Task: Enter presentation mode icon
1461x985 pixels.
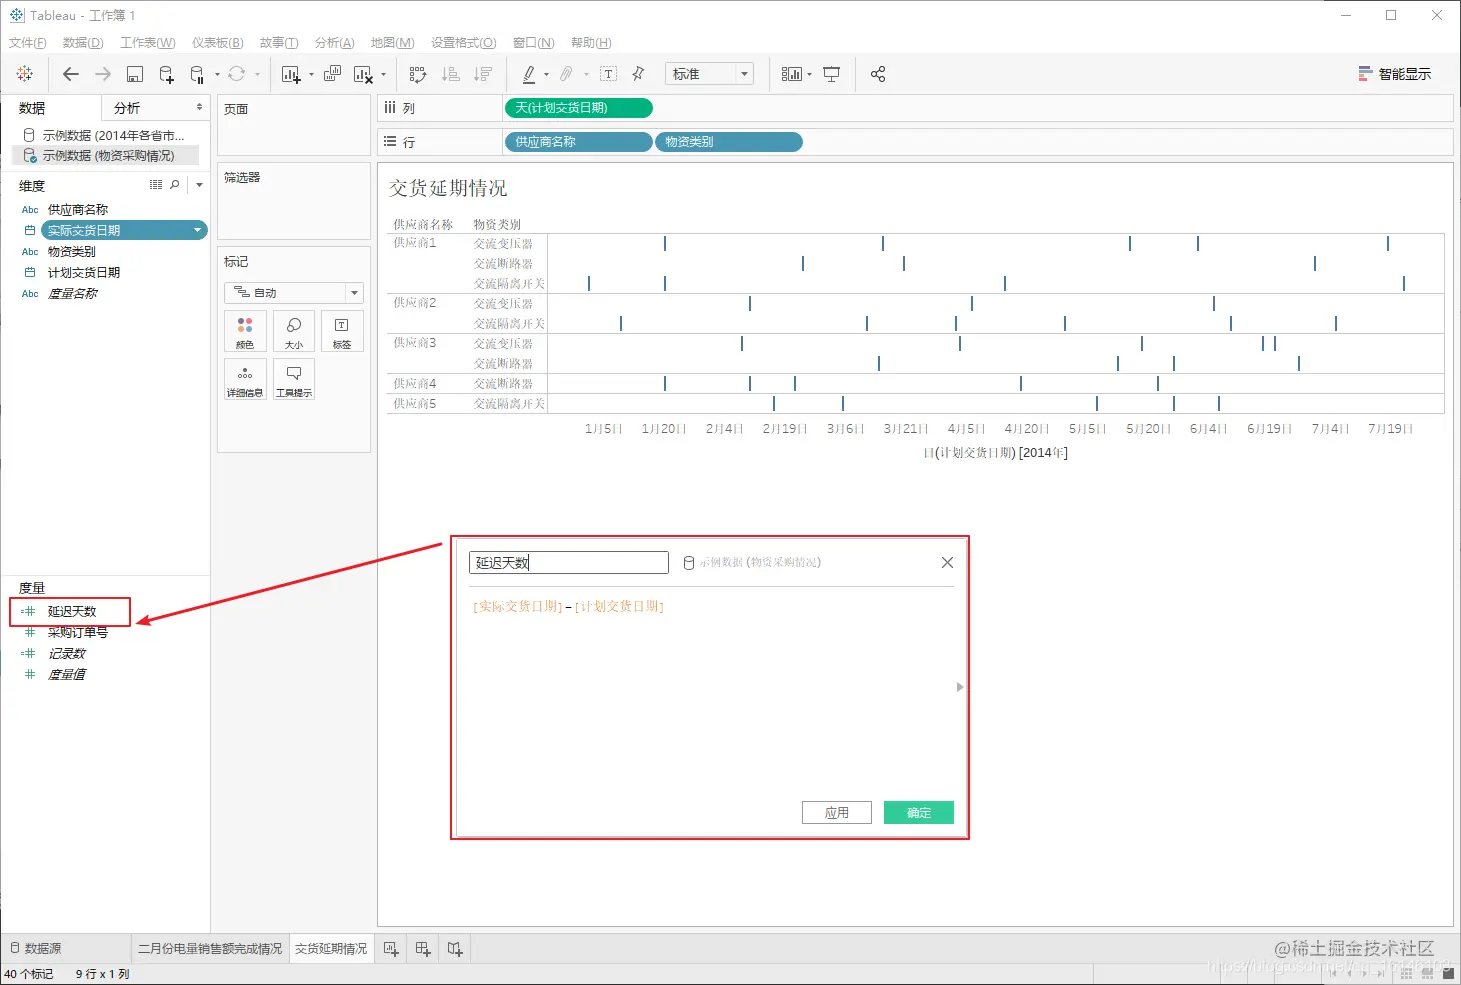Action: click(x=831, y=74)
